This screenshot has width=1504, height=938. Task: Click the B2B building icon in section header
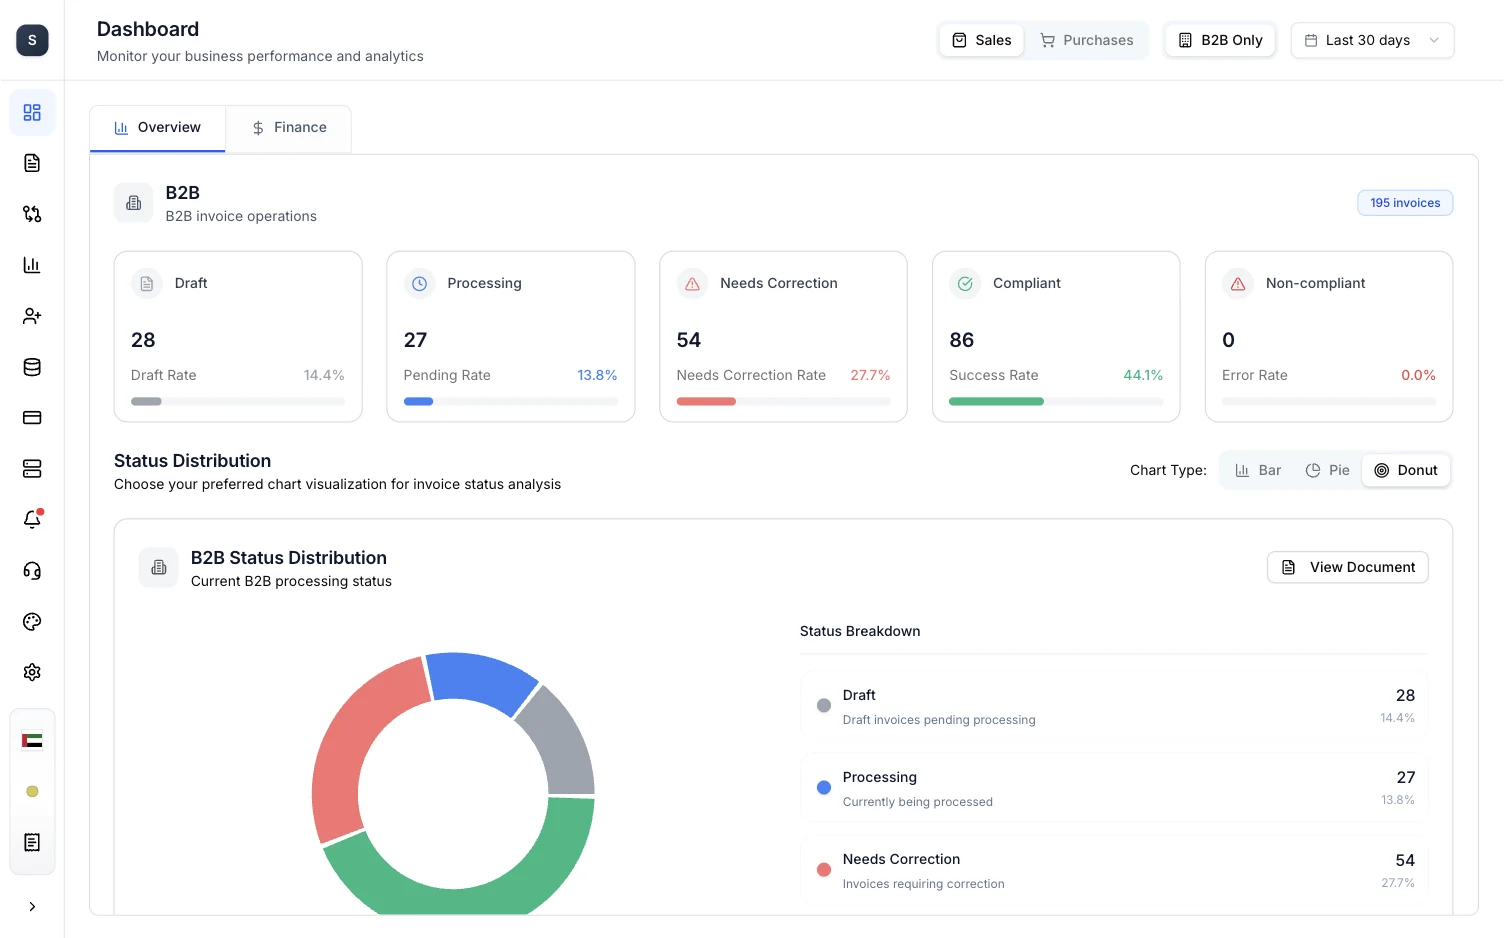click(133, 203)
